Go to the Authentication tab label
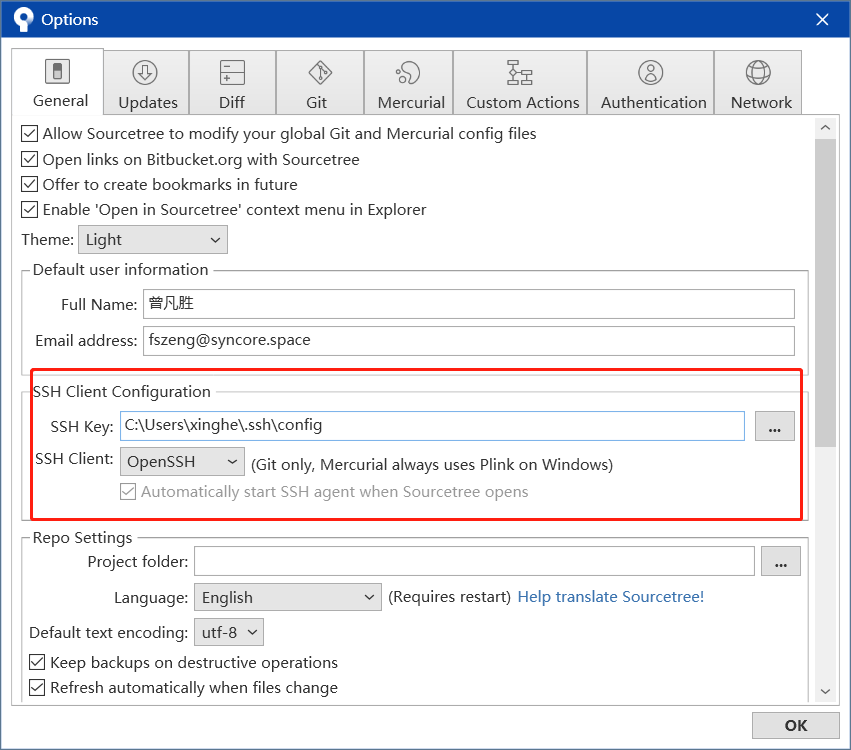851x750 pixels. (653, 102)
